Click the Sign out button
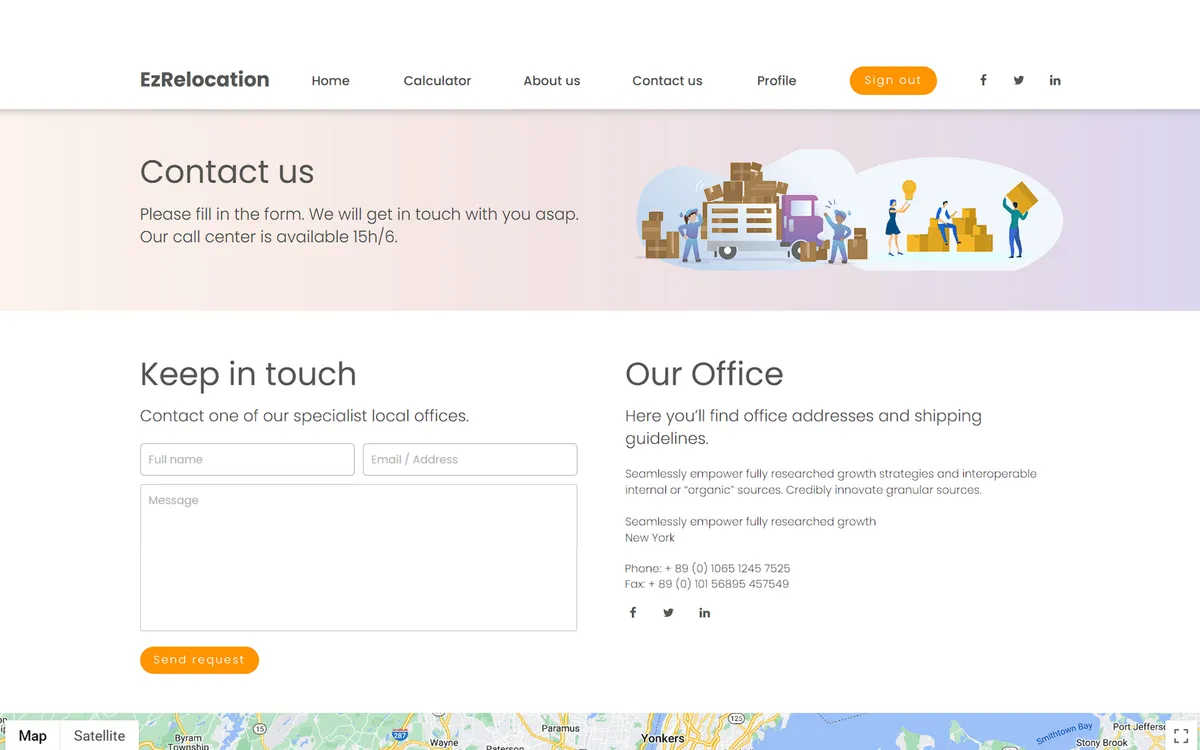Viewport: 1200px width, 750px height. coord(893,80)
